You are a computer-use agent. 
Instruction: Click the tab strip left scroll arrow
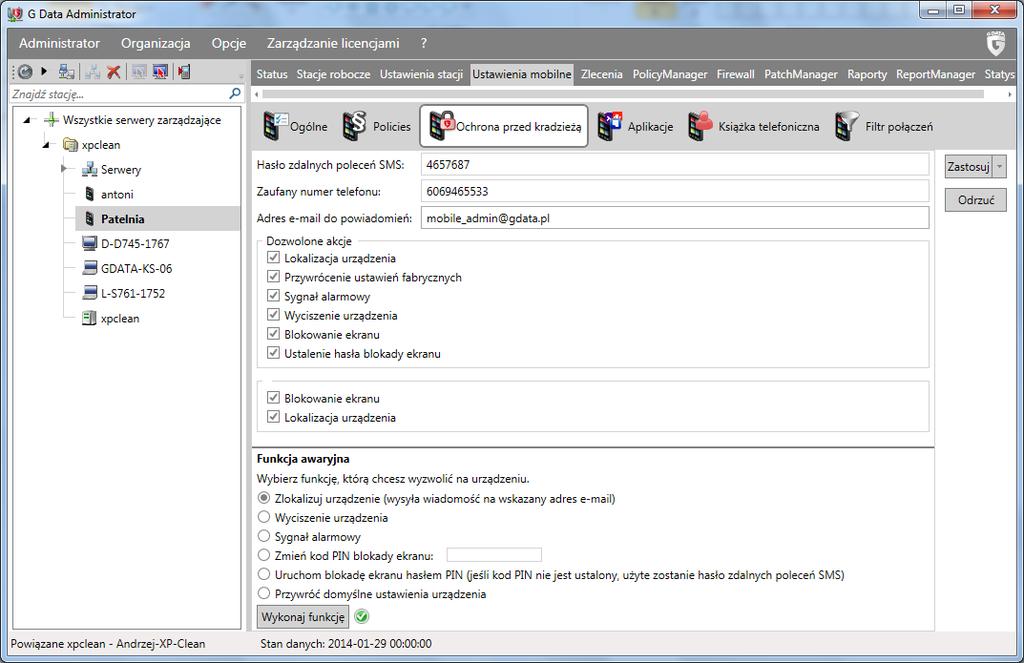pyautogui.click(x=257, y=94)
